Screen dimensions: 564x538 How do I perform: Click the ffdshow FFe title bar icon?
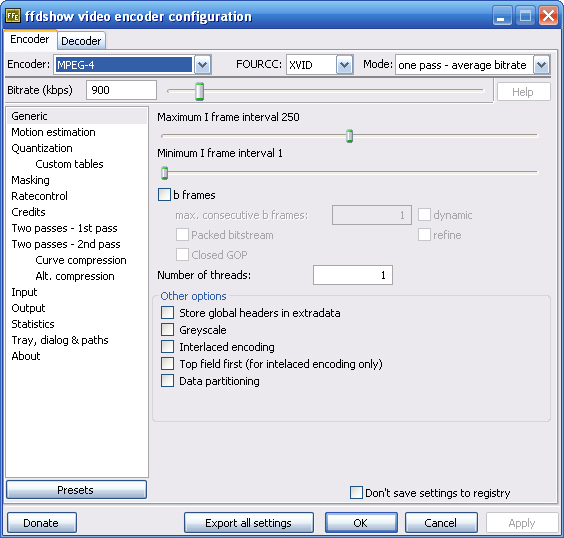tap(13, 16)
